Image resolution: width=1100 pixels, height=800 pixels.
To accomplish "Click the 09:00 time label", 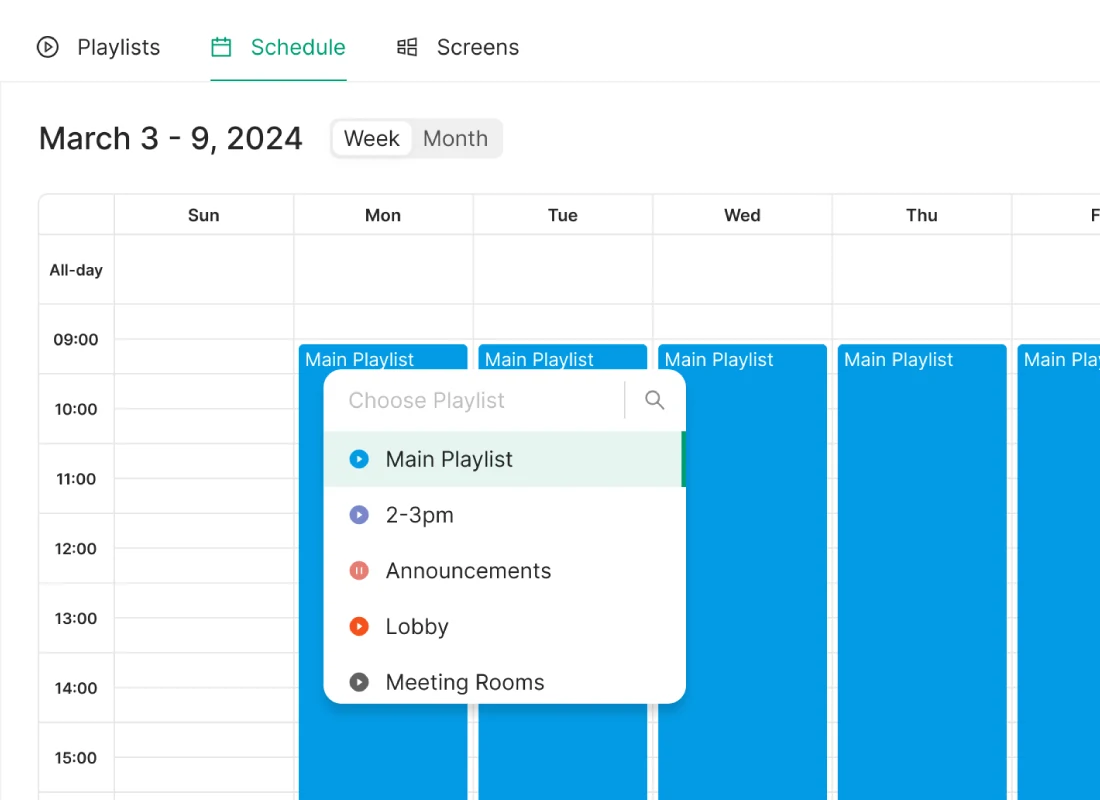I will 76,340.
